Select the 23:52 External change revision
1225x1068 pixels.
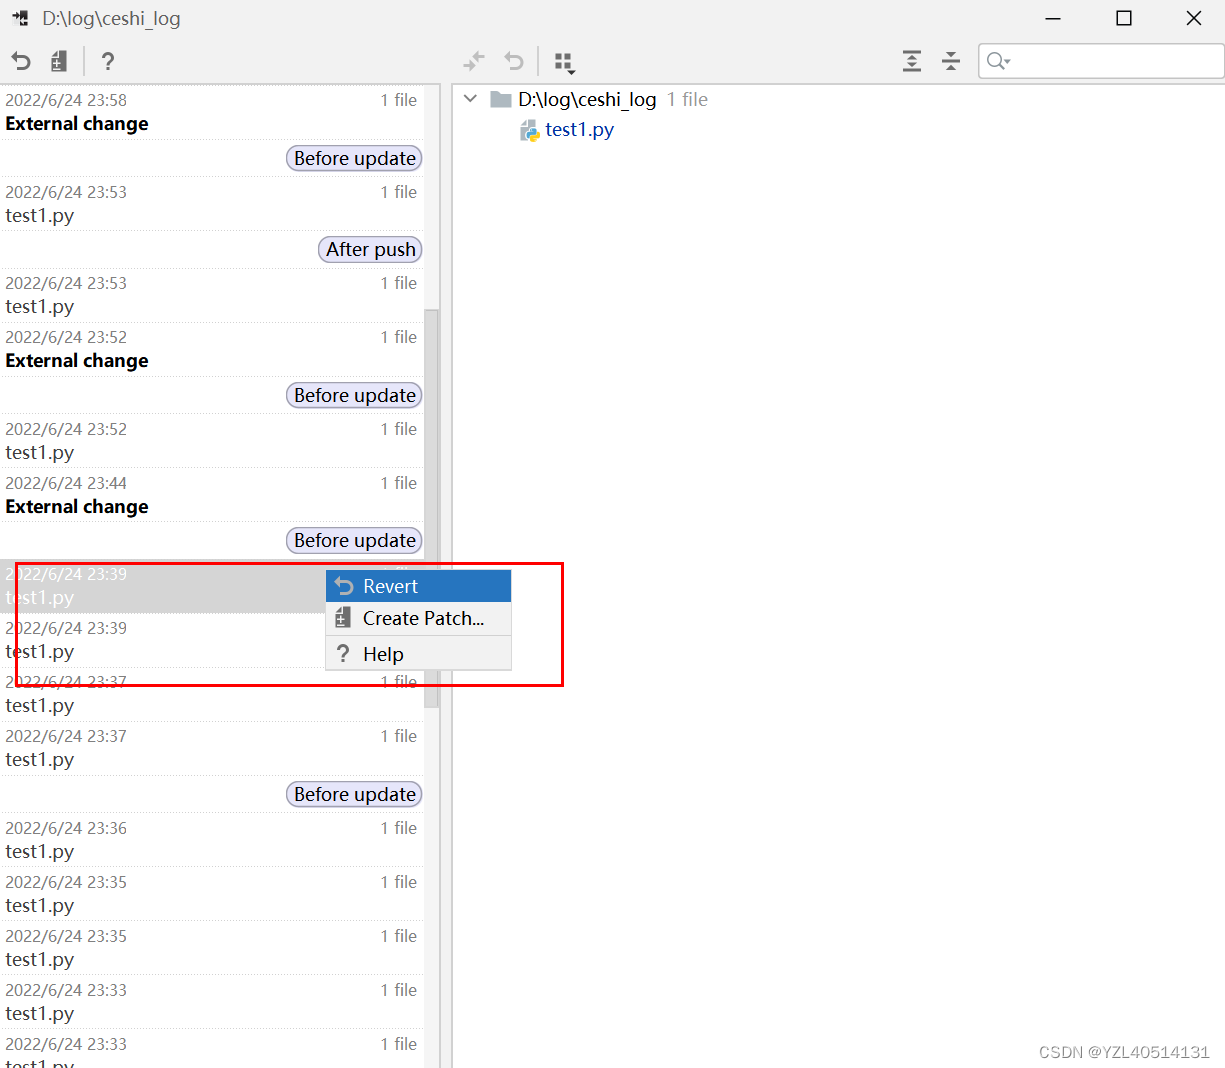pyautogui.click(x=211, y=349)
